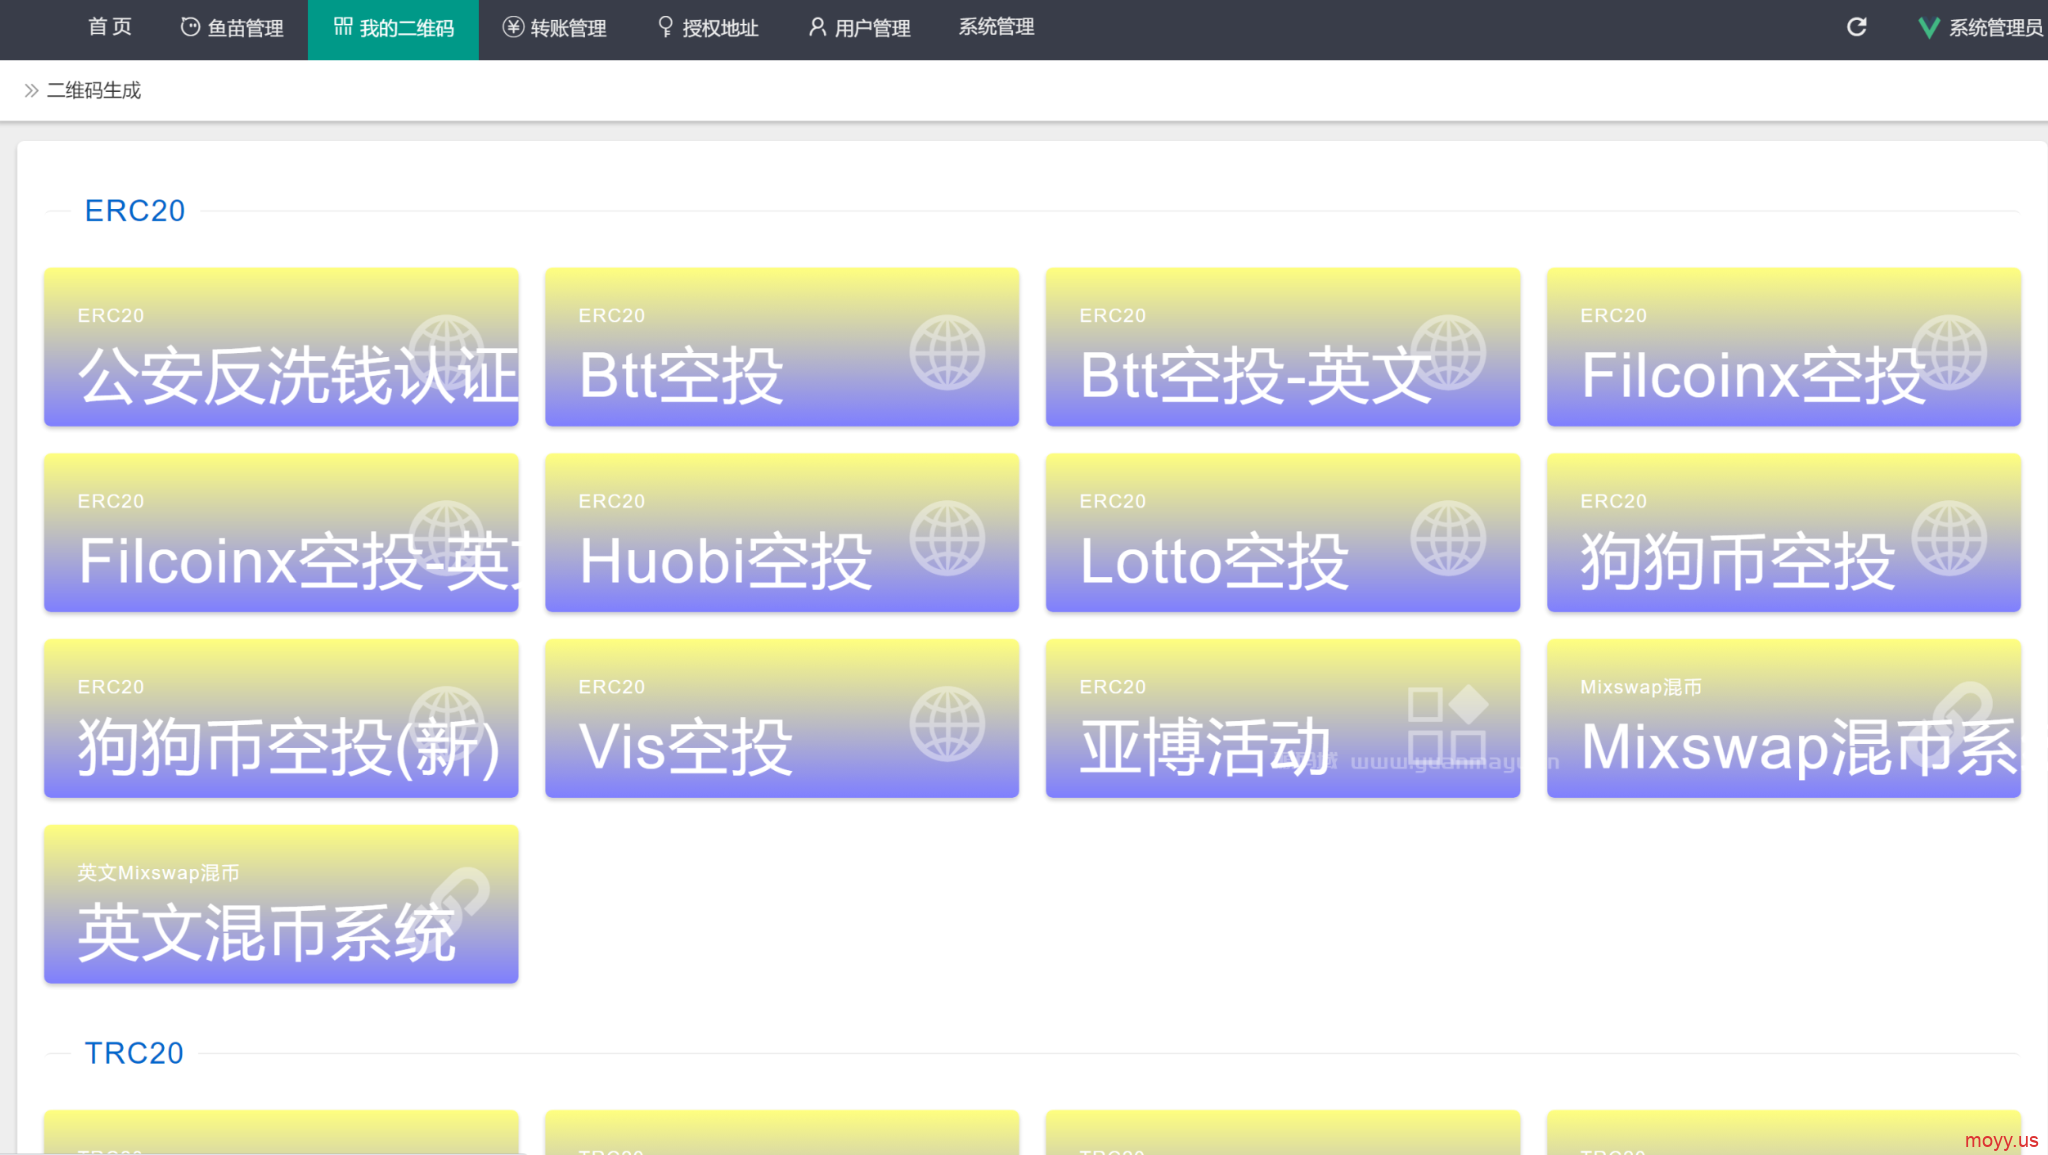Image resolution: width=2048 pixels, height=1155 pixels.
Task: Click the fish icon beside 鱼苗管理
Action: click(190, 27)
